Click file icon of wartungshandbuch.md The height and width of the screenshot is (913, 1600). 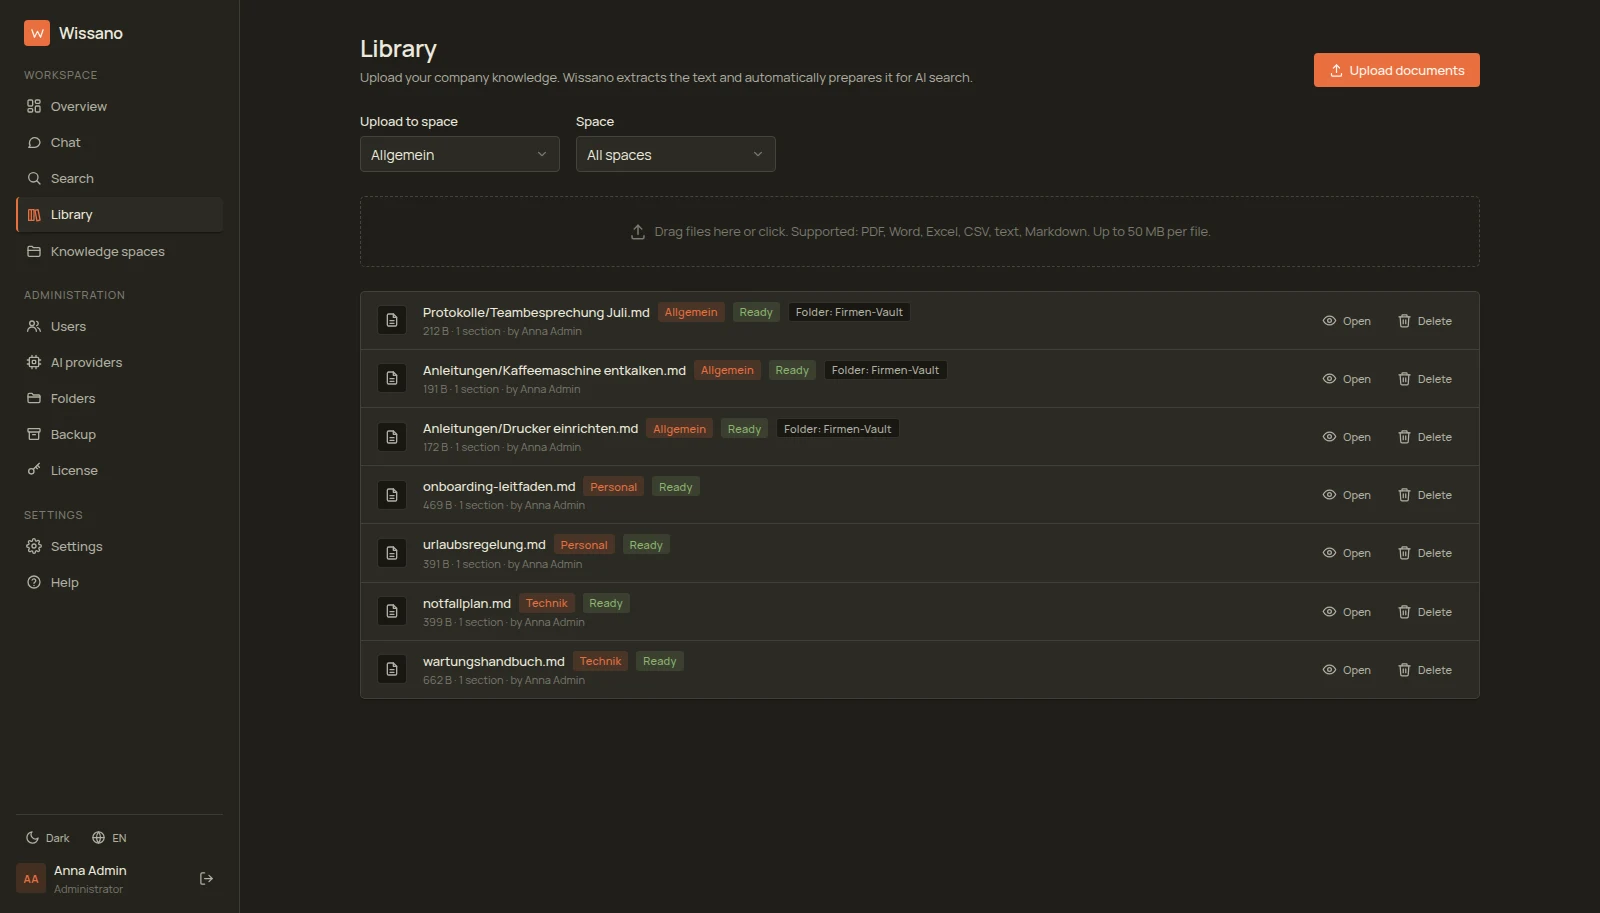tap(392, 669)
